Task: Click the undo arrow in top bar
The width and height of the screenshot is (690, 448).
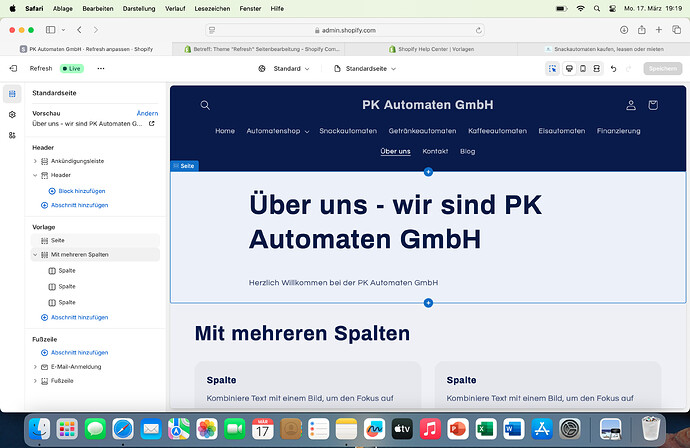Action: [613, 69]
